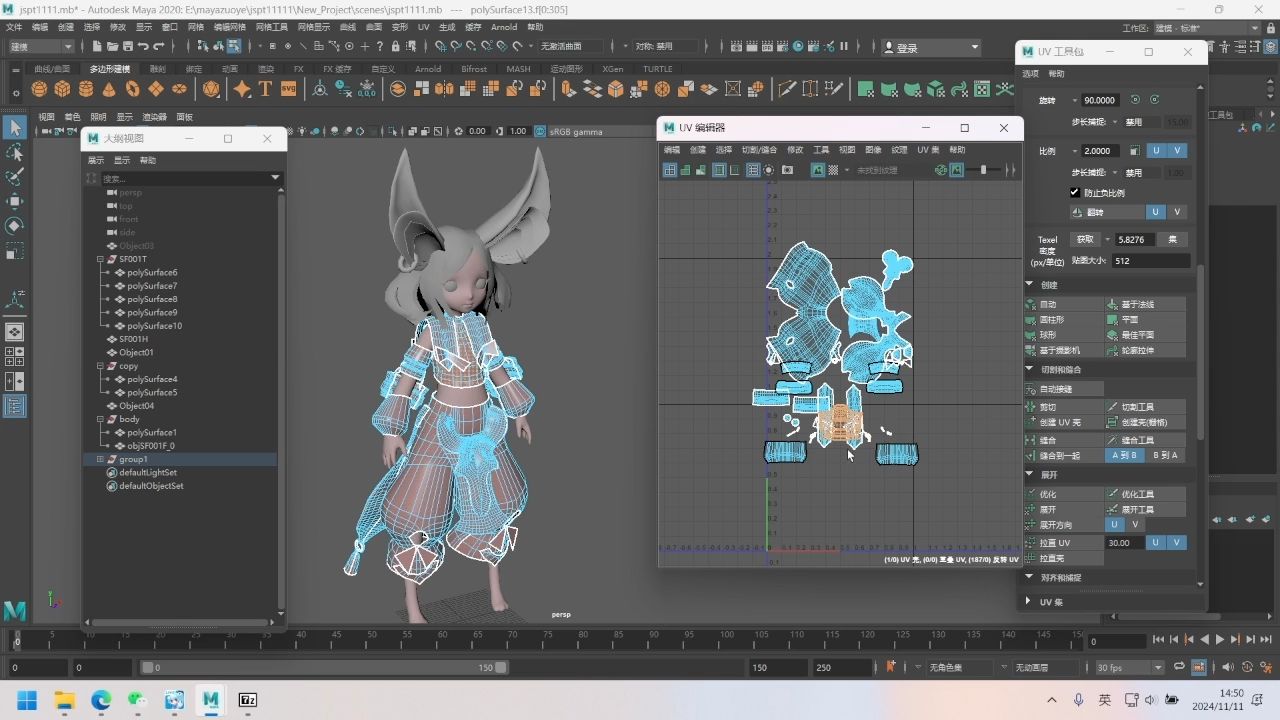
Task: Click the Undo icon in status line
Action: pos(143,46)
